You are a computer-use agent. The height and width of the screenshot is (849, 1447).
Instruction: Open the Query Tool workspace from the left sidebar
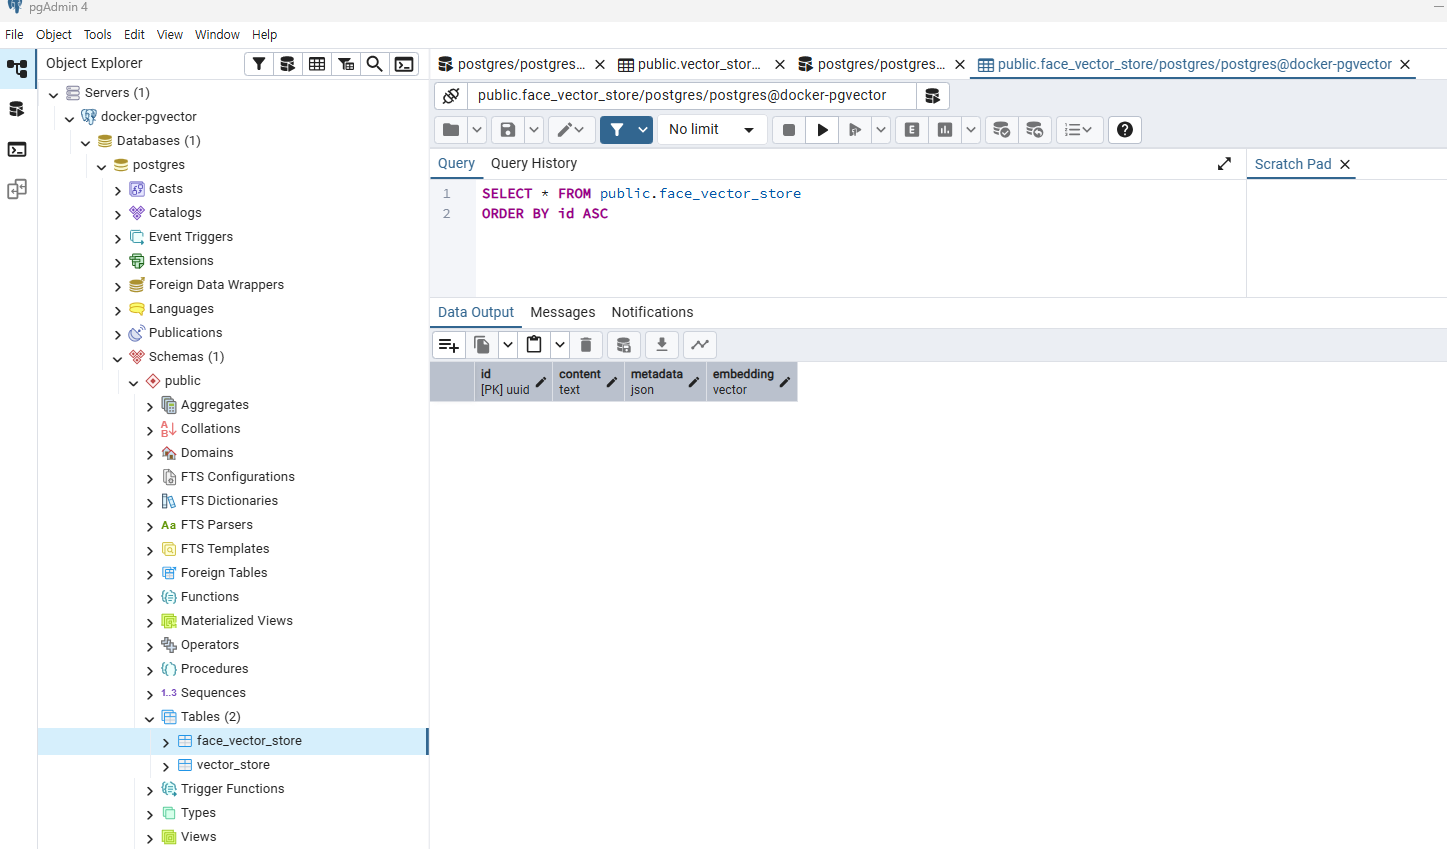17,109
